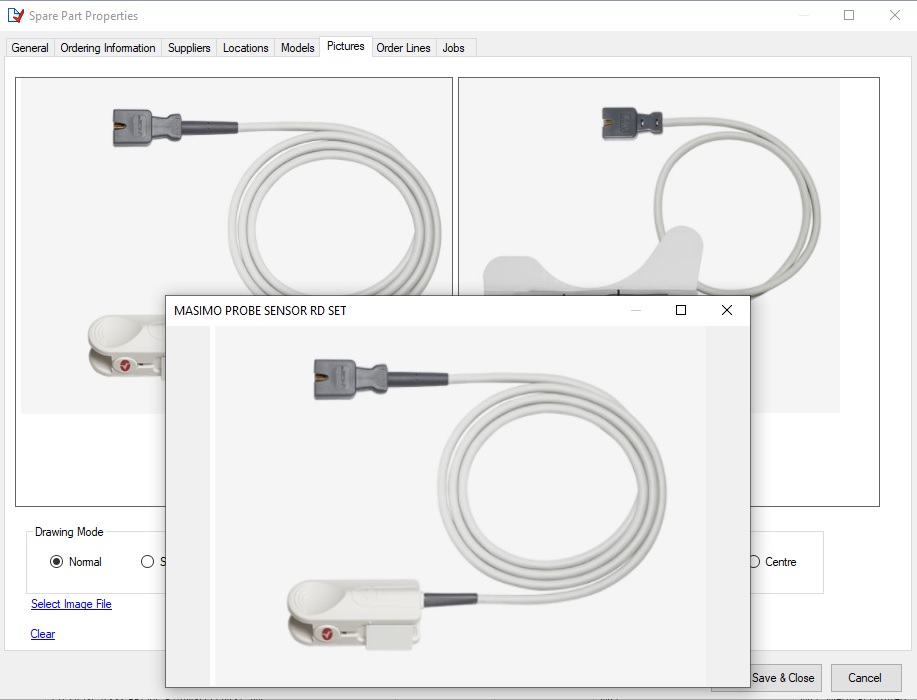Open the Ordering Information tab
917x700 pixels.
tap(108, 48)
